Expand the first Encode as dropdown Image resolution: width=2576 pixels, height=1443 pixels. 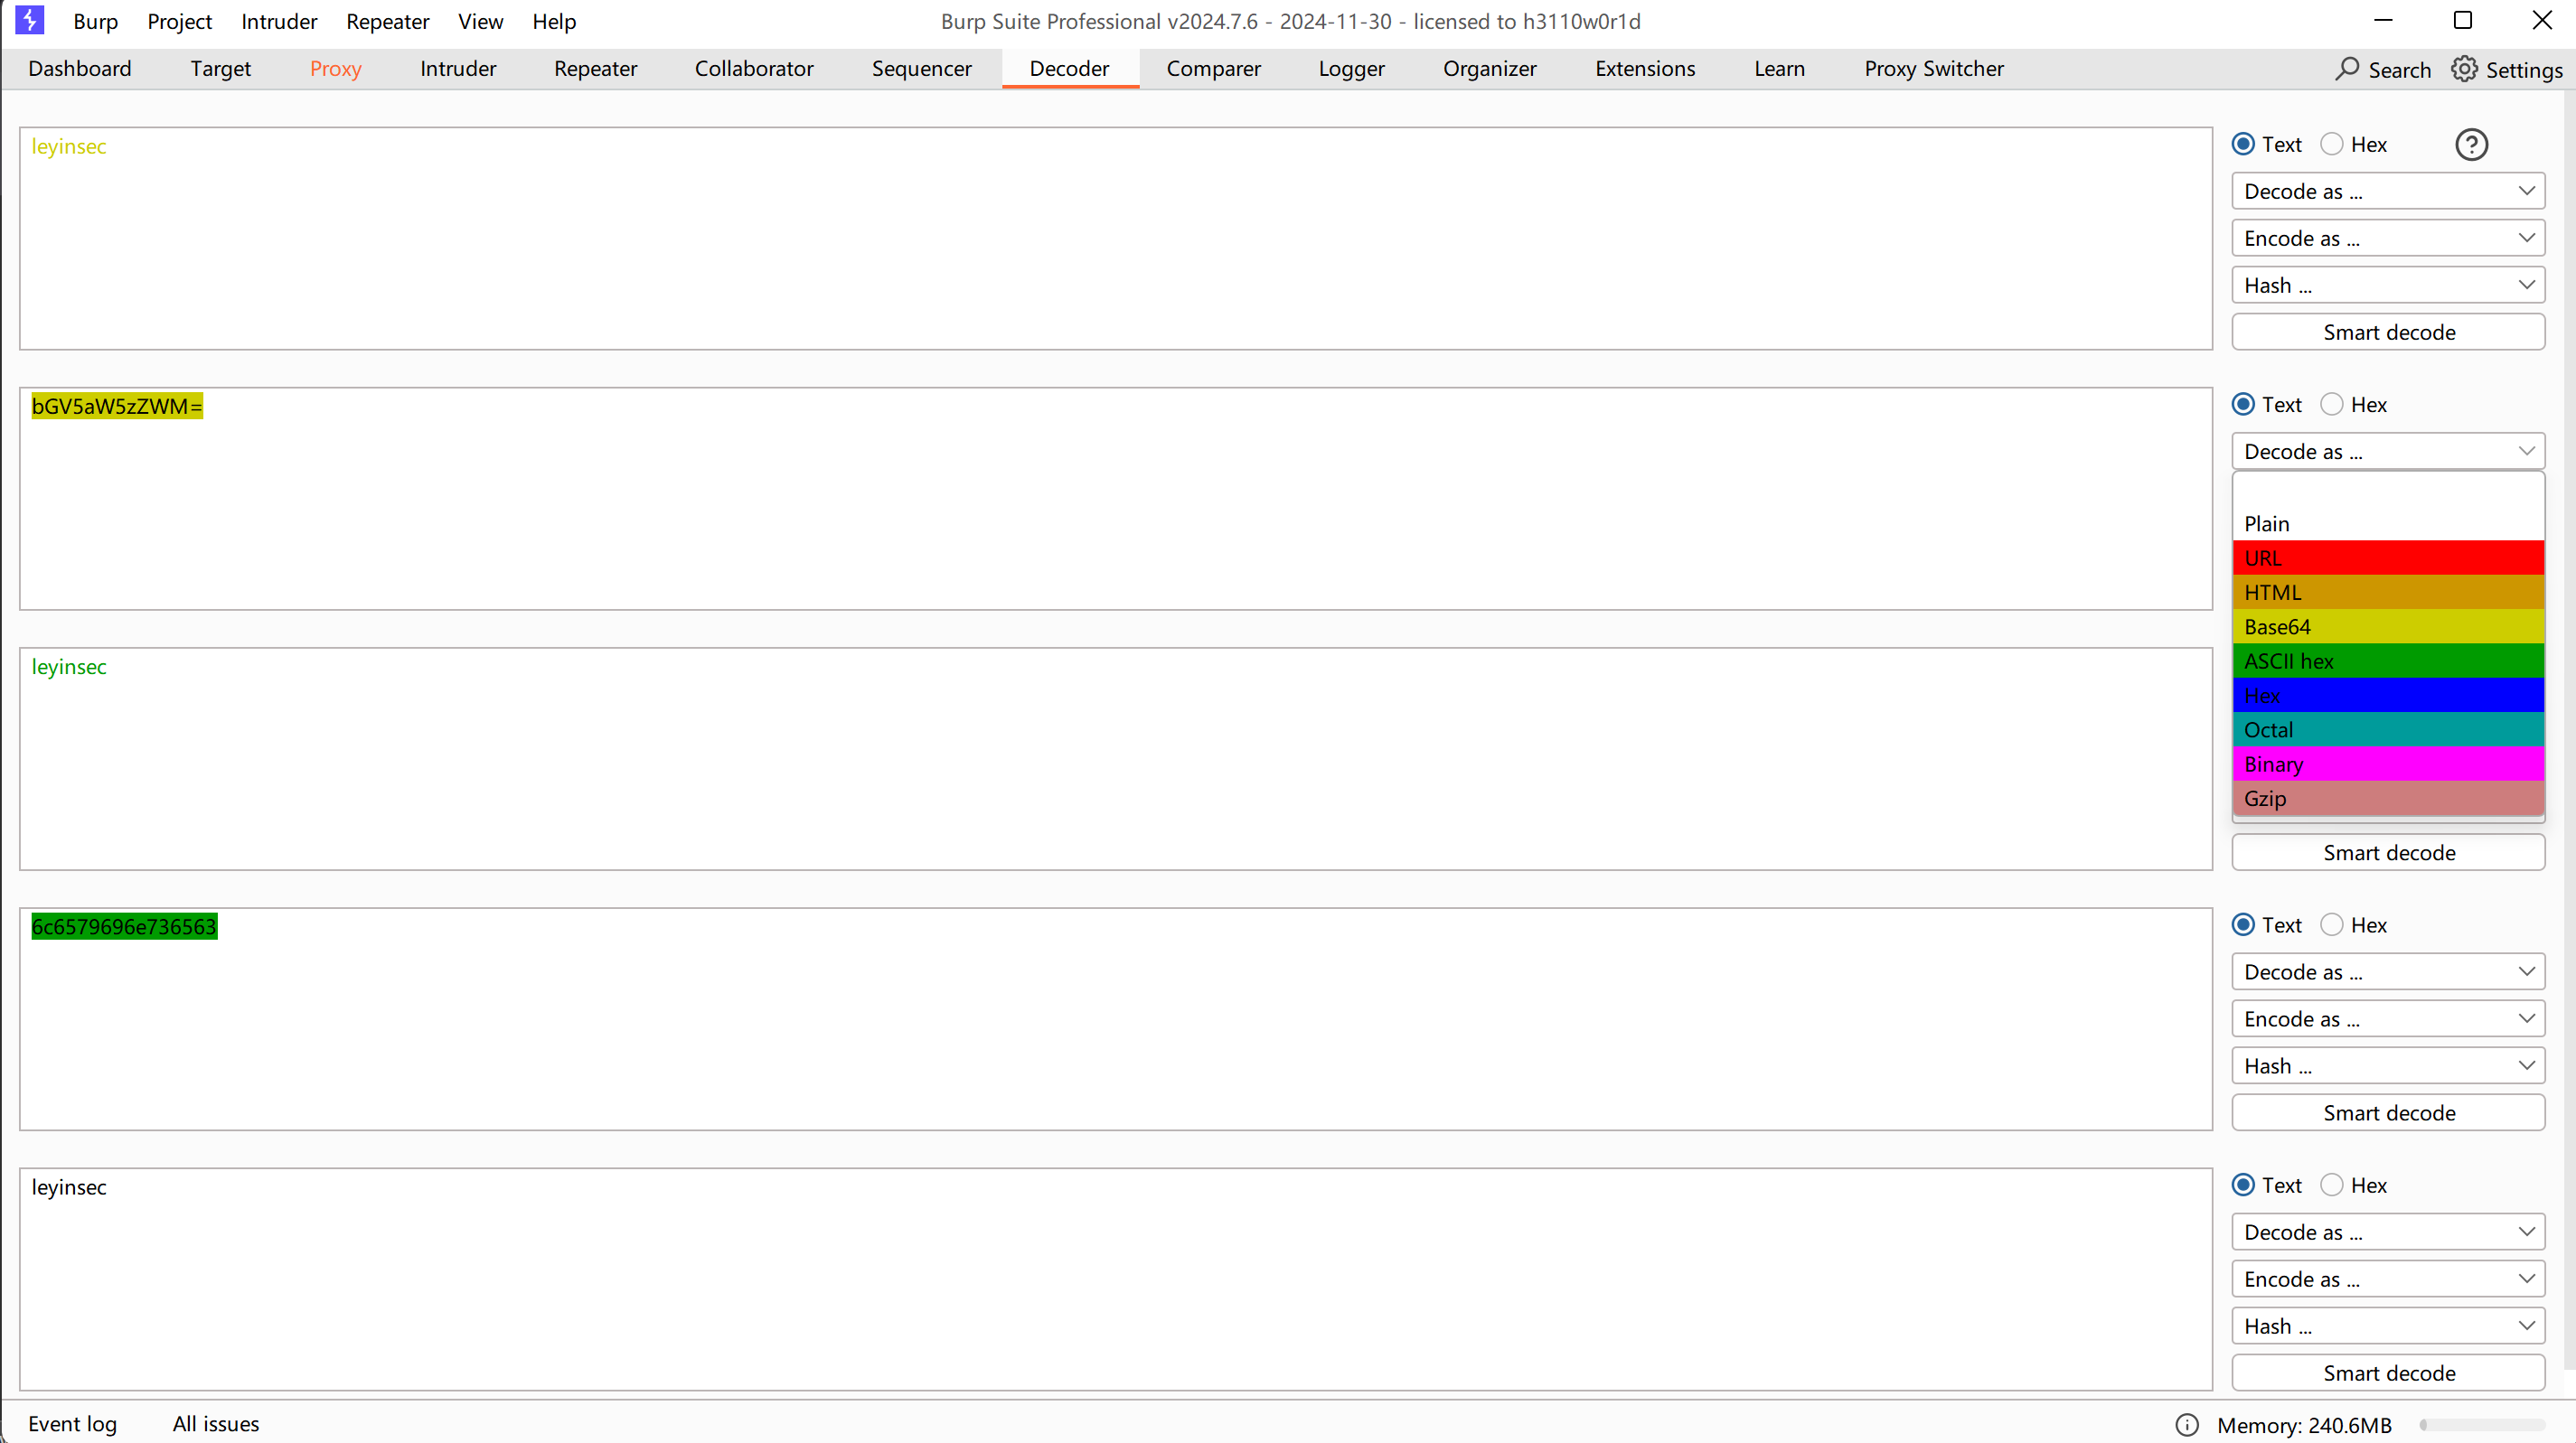(x=2388, y=238)
